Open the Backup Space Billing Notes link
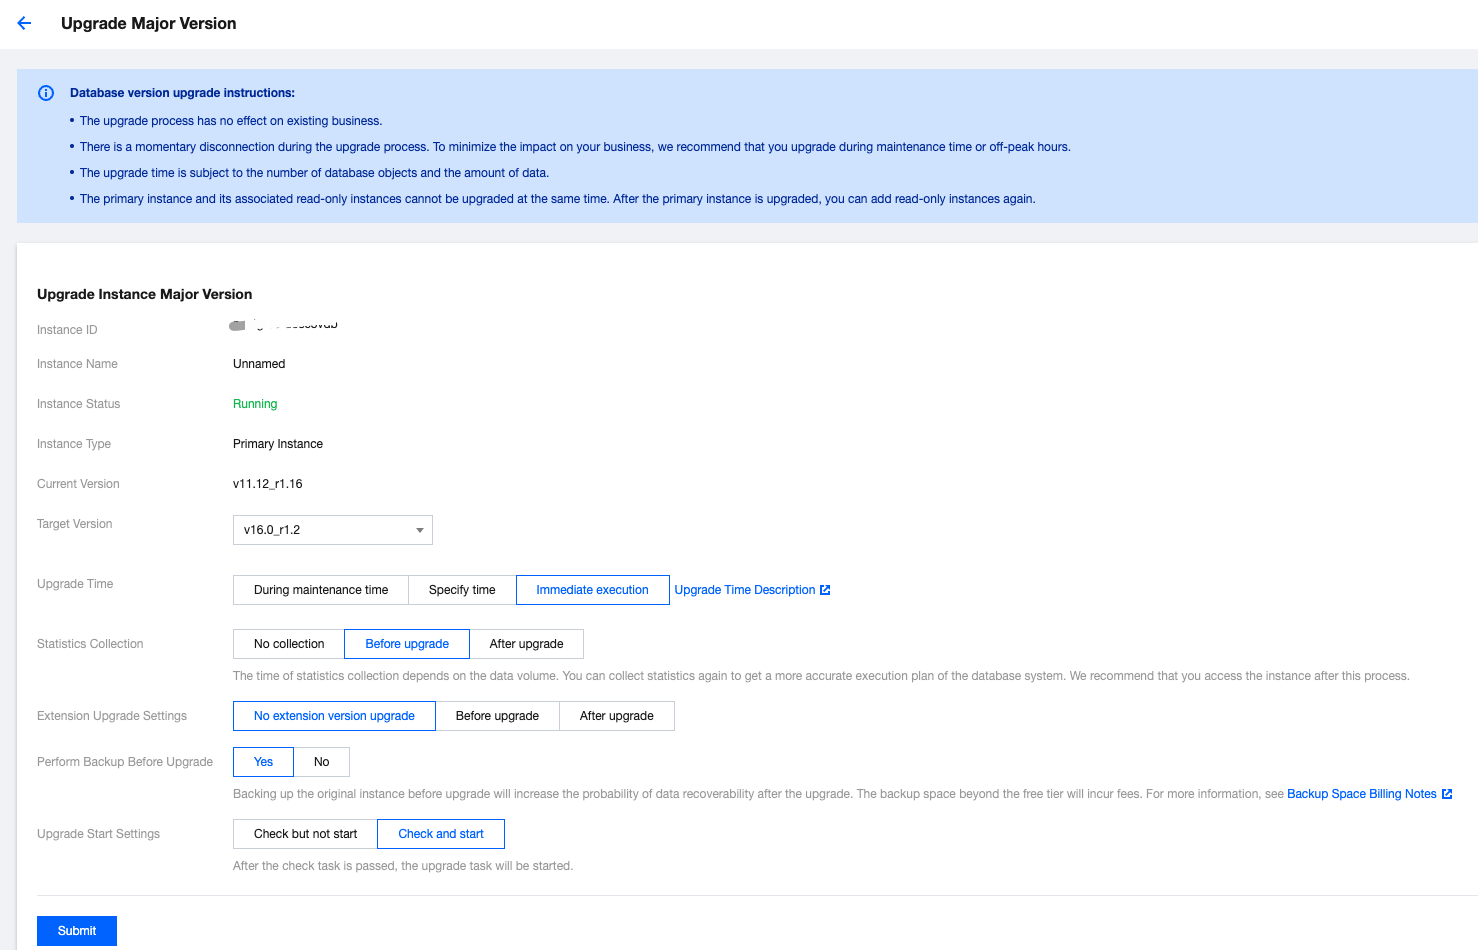1478x950 pixels. [x=1361, y=794]
